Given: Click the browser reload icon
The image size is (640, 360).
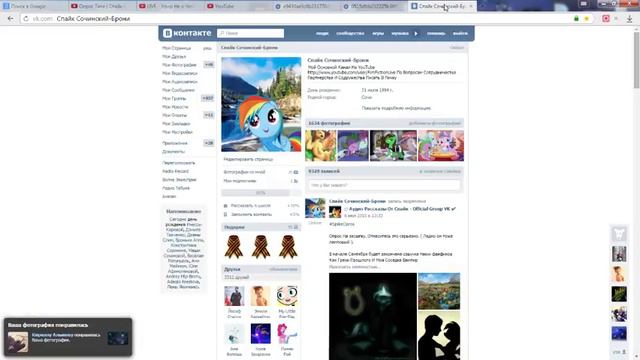Looking at the screenshot, I should click(26, 19).
